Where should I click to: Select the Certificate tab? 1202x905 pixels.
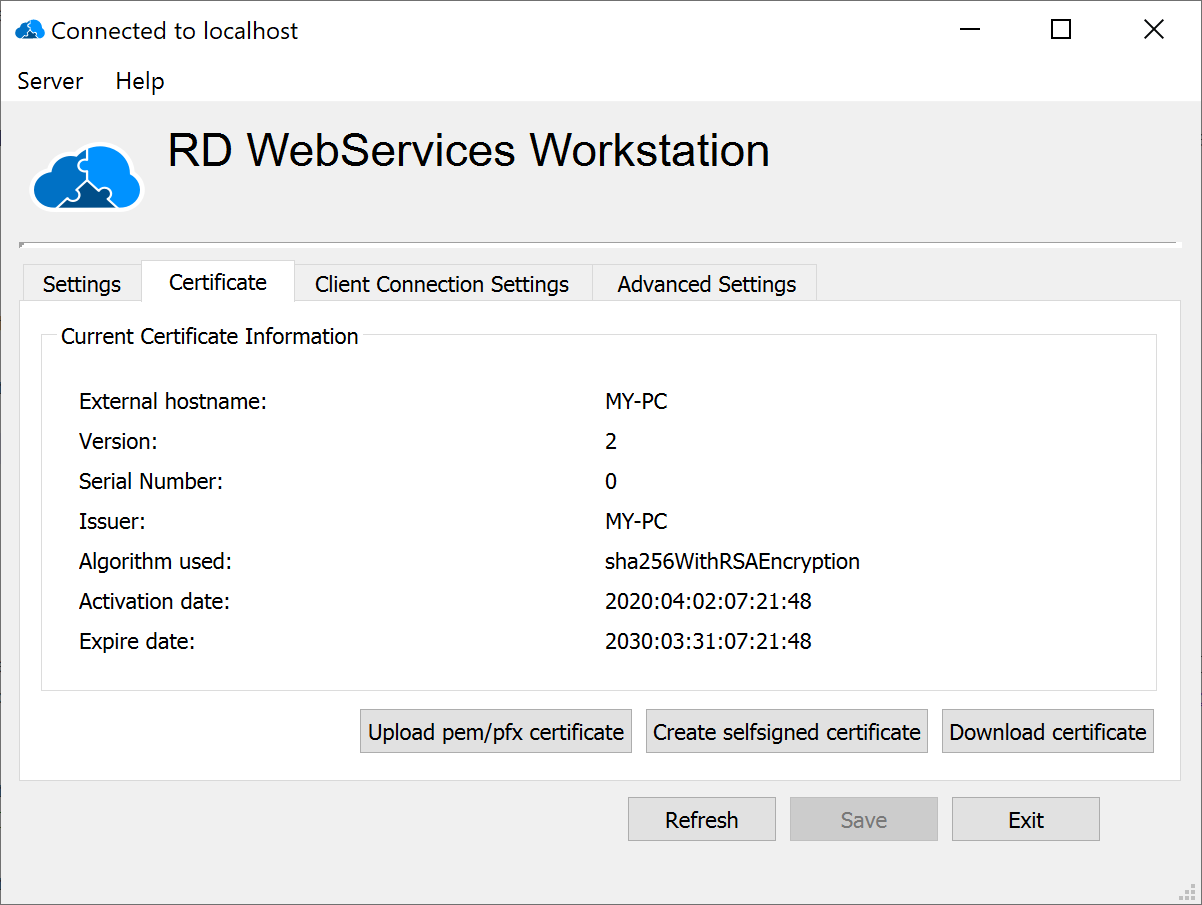218,282
